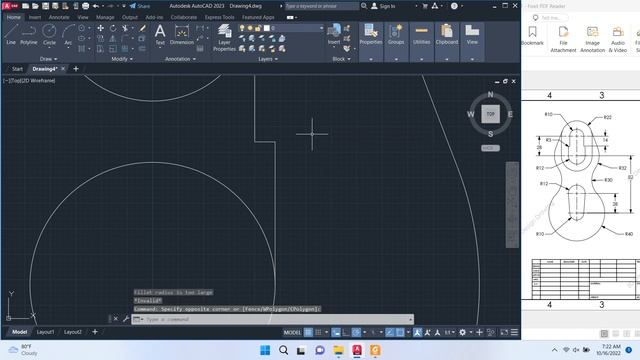Activate the Rotate tool in Modify panel
Screen dimensions: 640x360
coord(113,28)
